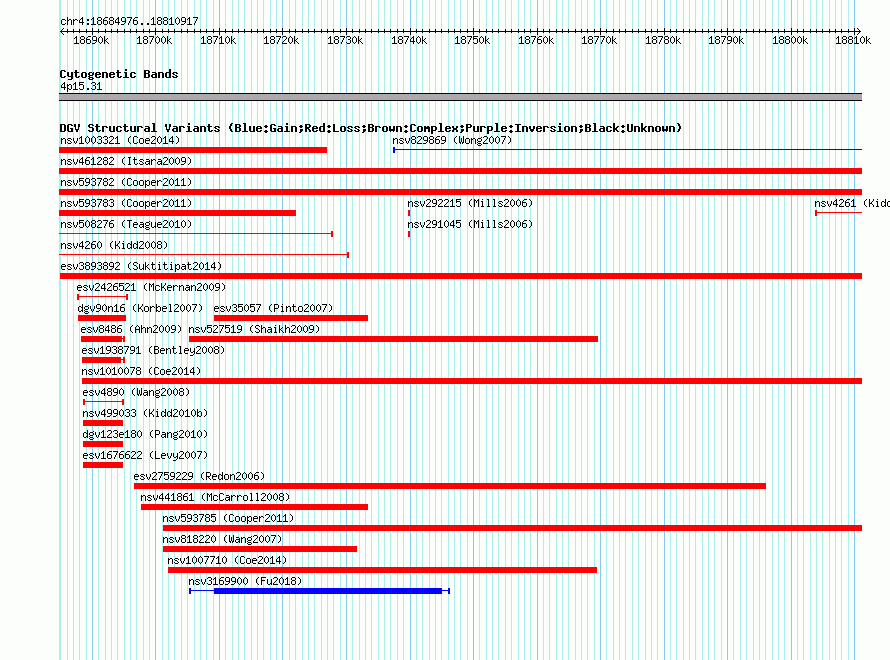Click the dgv123e180 (Pang2010) label
The image size is (890, 660).
click(x=145, y=434)
